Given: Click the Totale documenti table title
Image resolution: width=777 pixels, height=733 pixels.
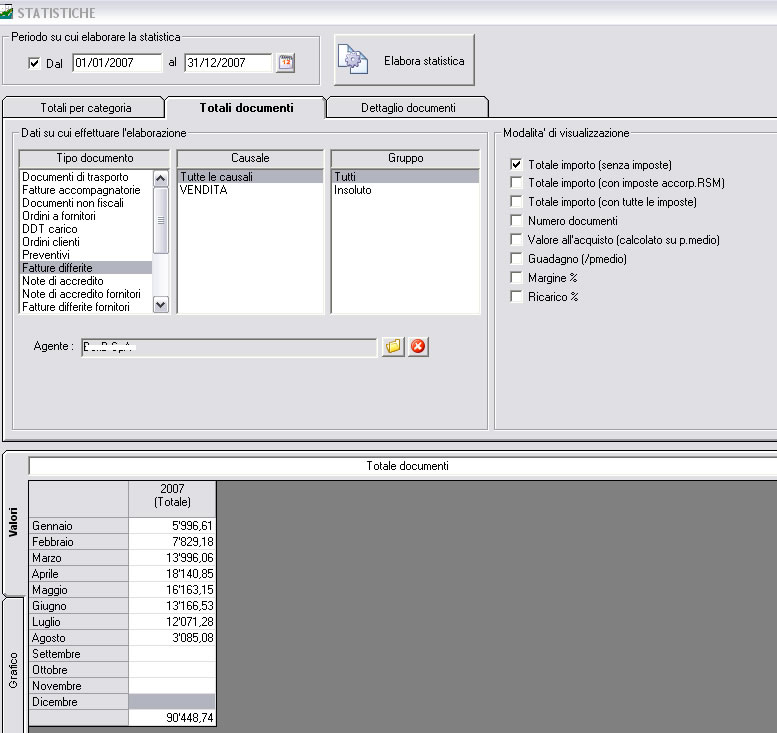Looking at the screenshot, I should (407, 466).
